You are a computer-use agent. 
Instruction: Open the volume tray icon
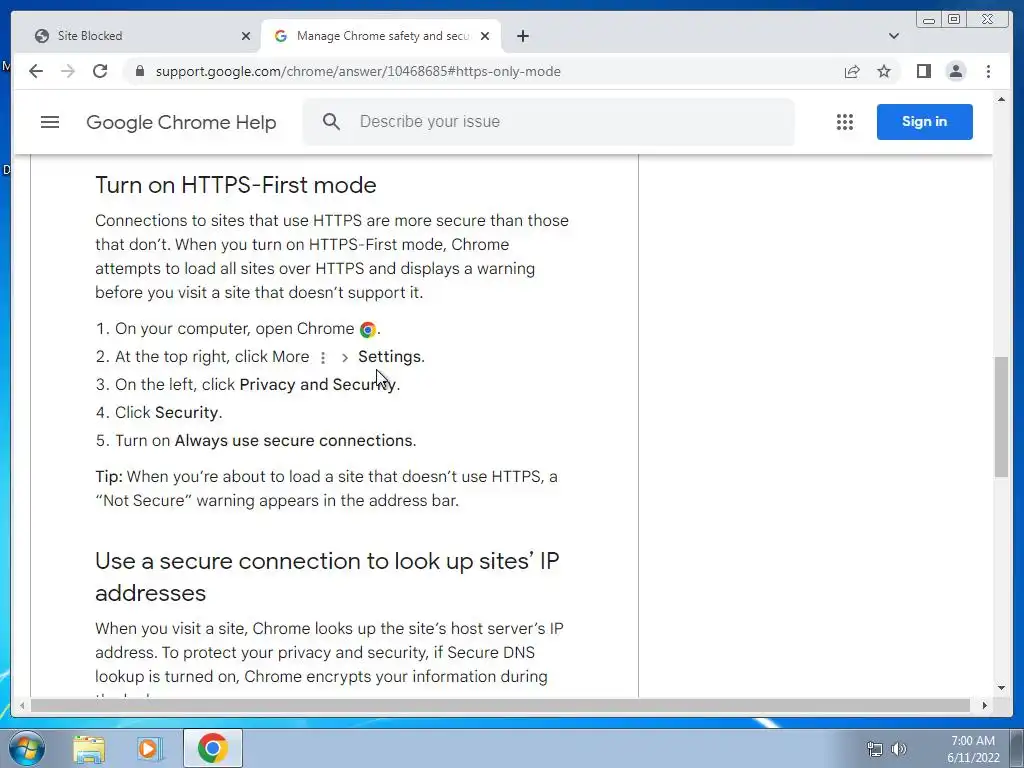pos(899,749)
